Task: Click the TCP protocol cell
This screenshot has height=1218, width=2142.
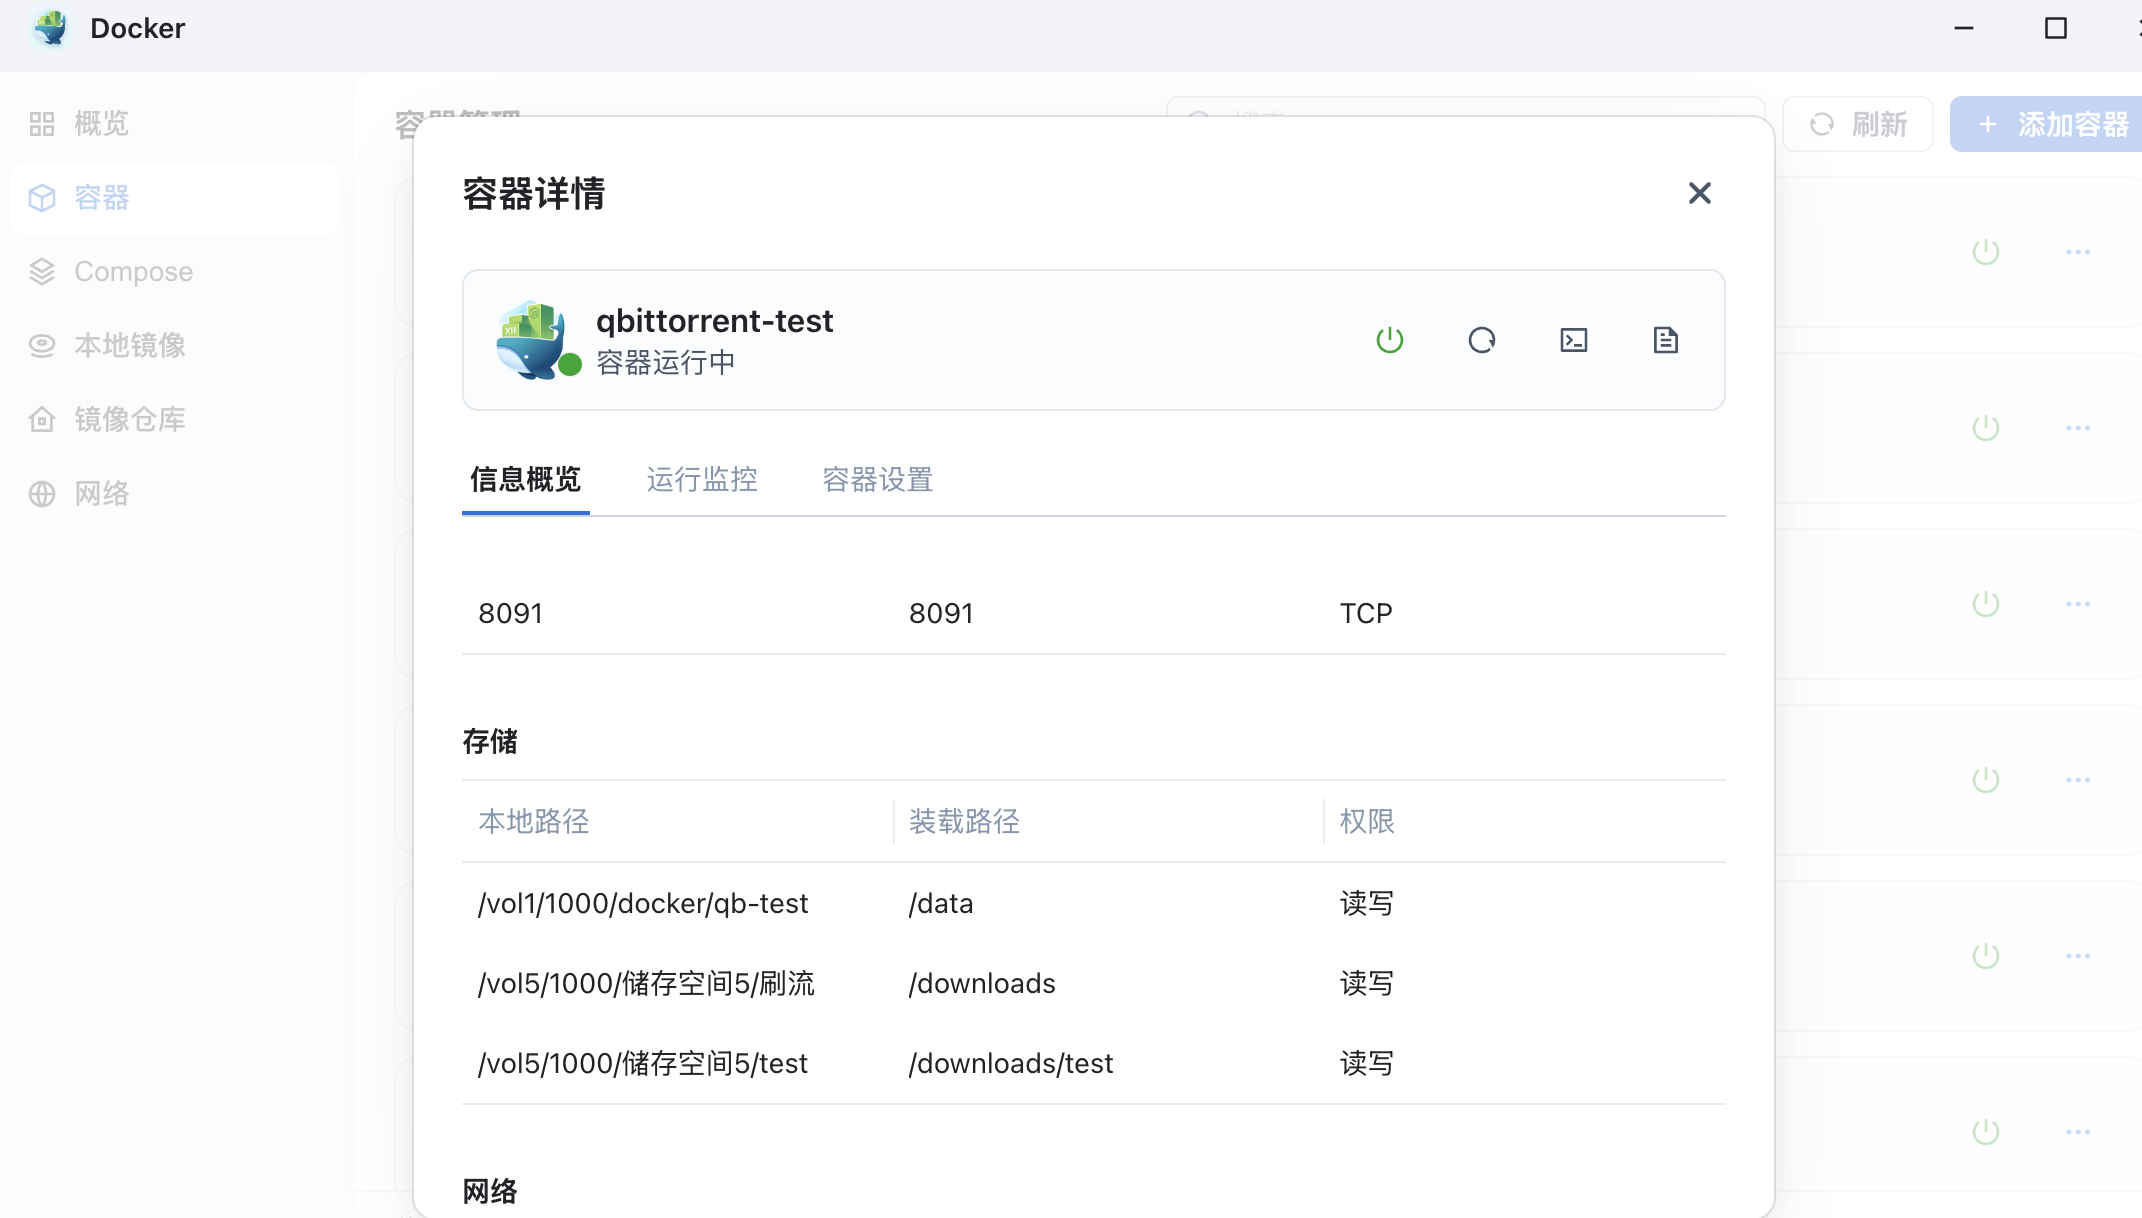Action: click(1366, 613)
